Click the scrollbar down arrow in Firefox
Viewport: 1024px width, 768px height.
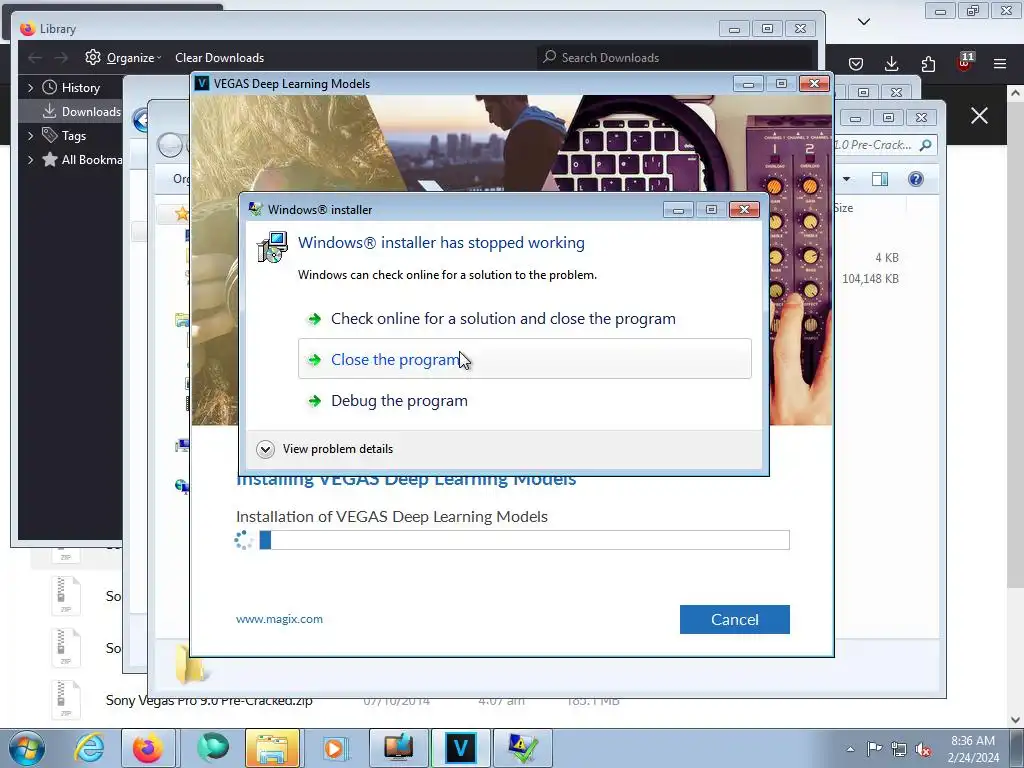tap(1016, 719)
